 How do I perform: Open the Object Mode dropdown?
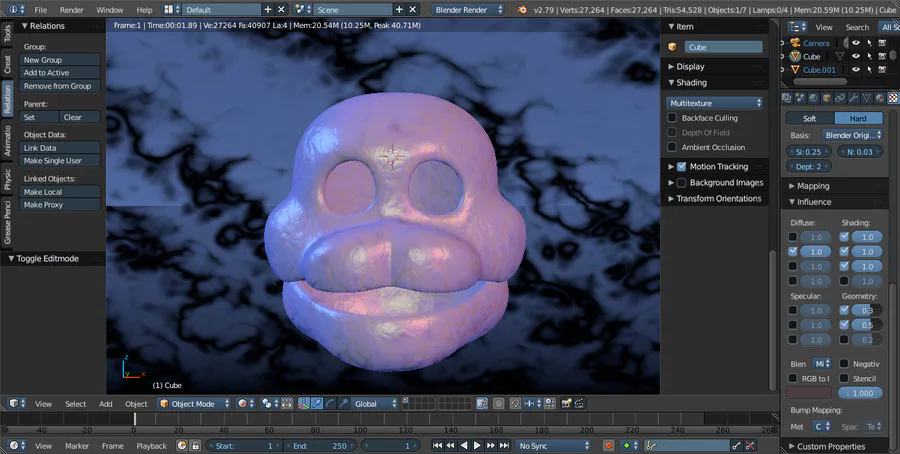[195, 403]
